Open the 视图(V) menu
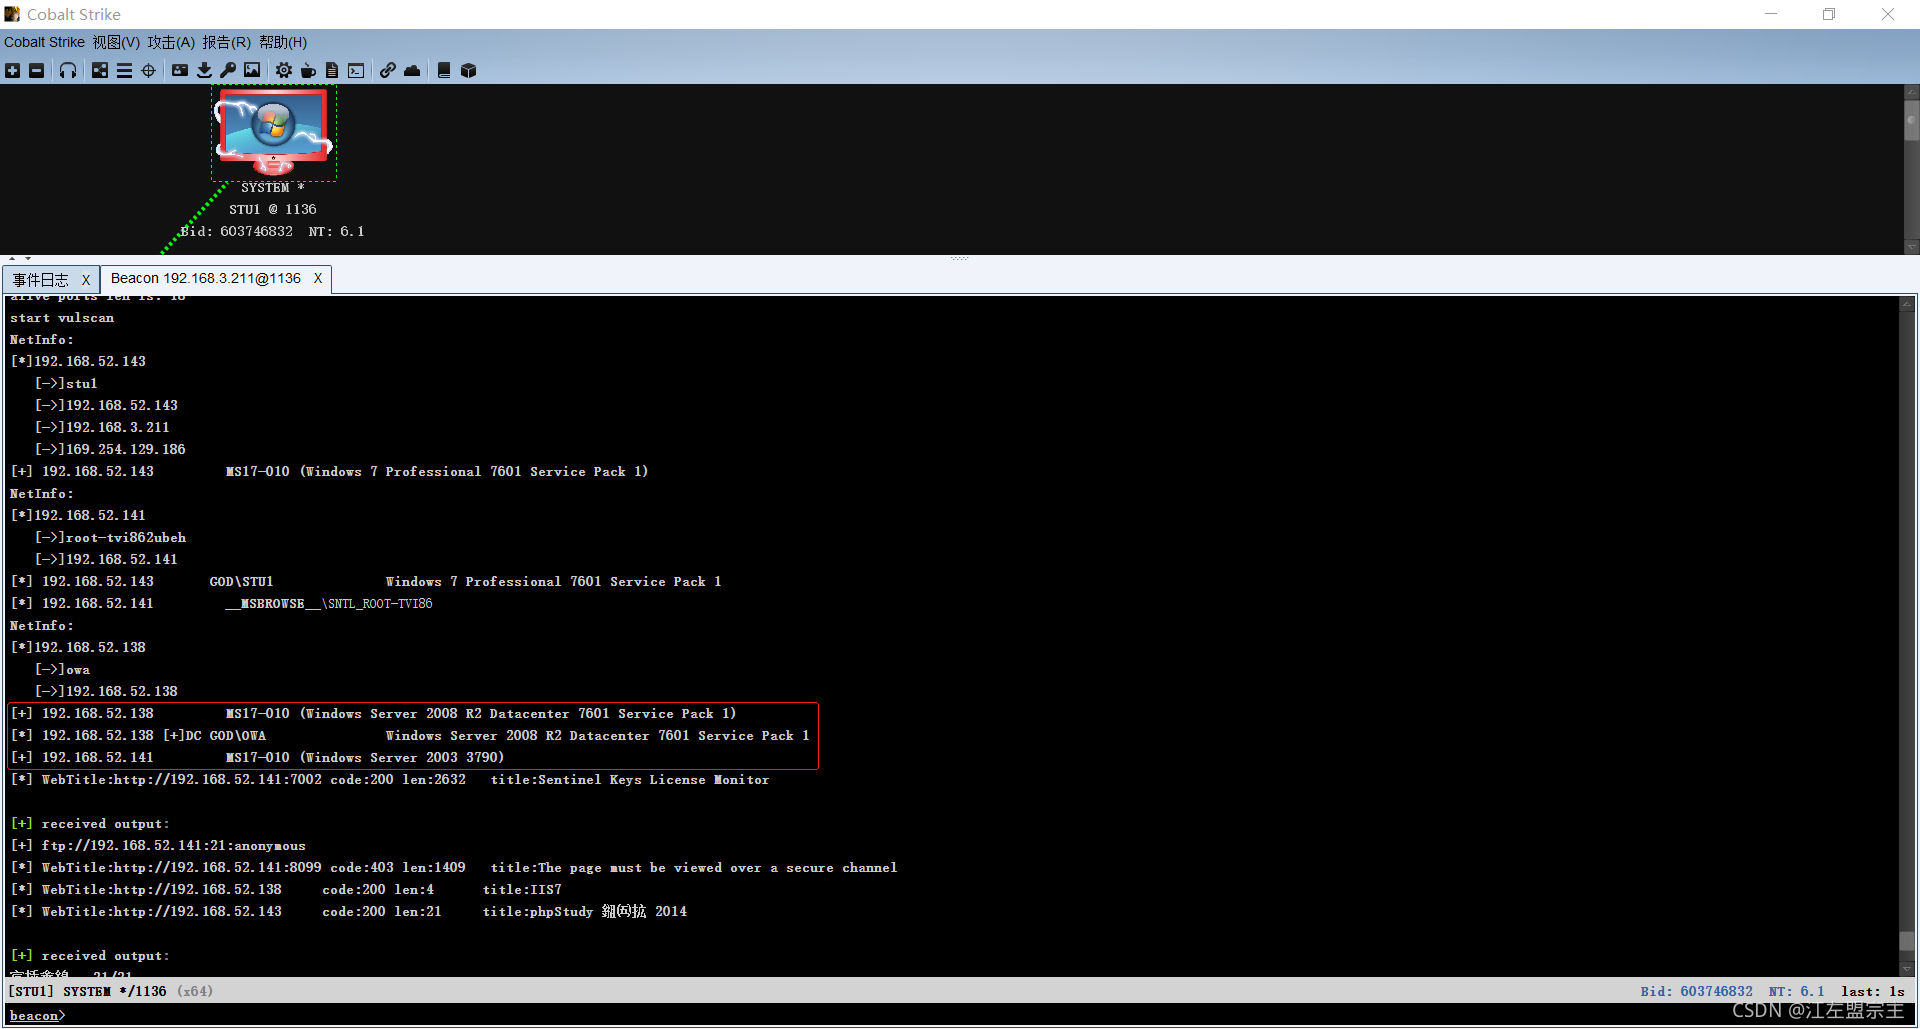Viewport: 1920px width, 1029px height. (116, 42)
